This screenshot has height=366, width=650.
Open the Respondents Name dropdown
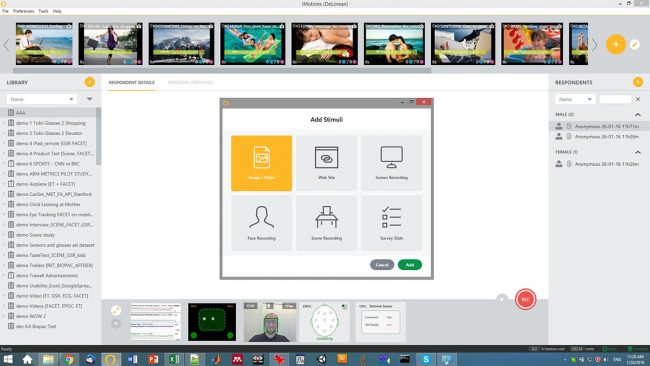coord(575,99)
